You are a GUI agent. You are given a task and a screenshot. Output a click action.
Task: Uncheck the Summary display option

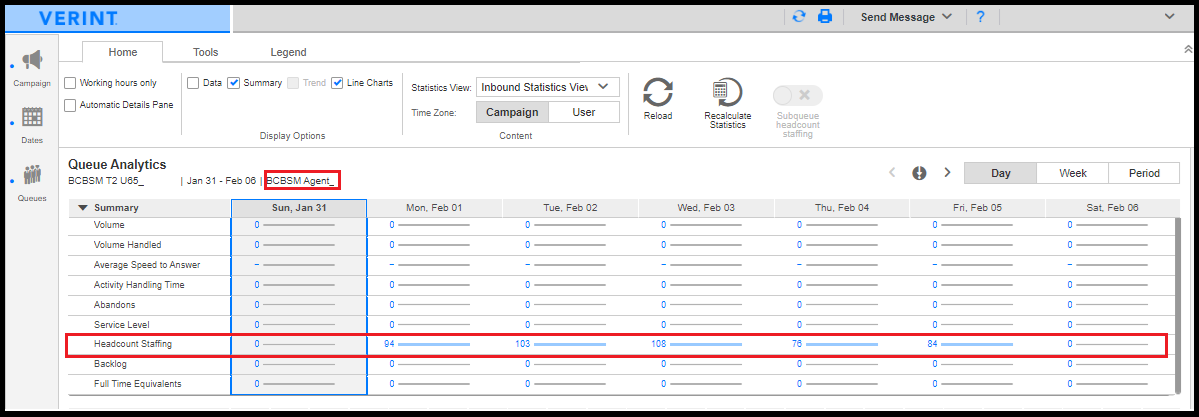(x=234, y=83)
